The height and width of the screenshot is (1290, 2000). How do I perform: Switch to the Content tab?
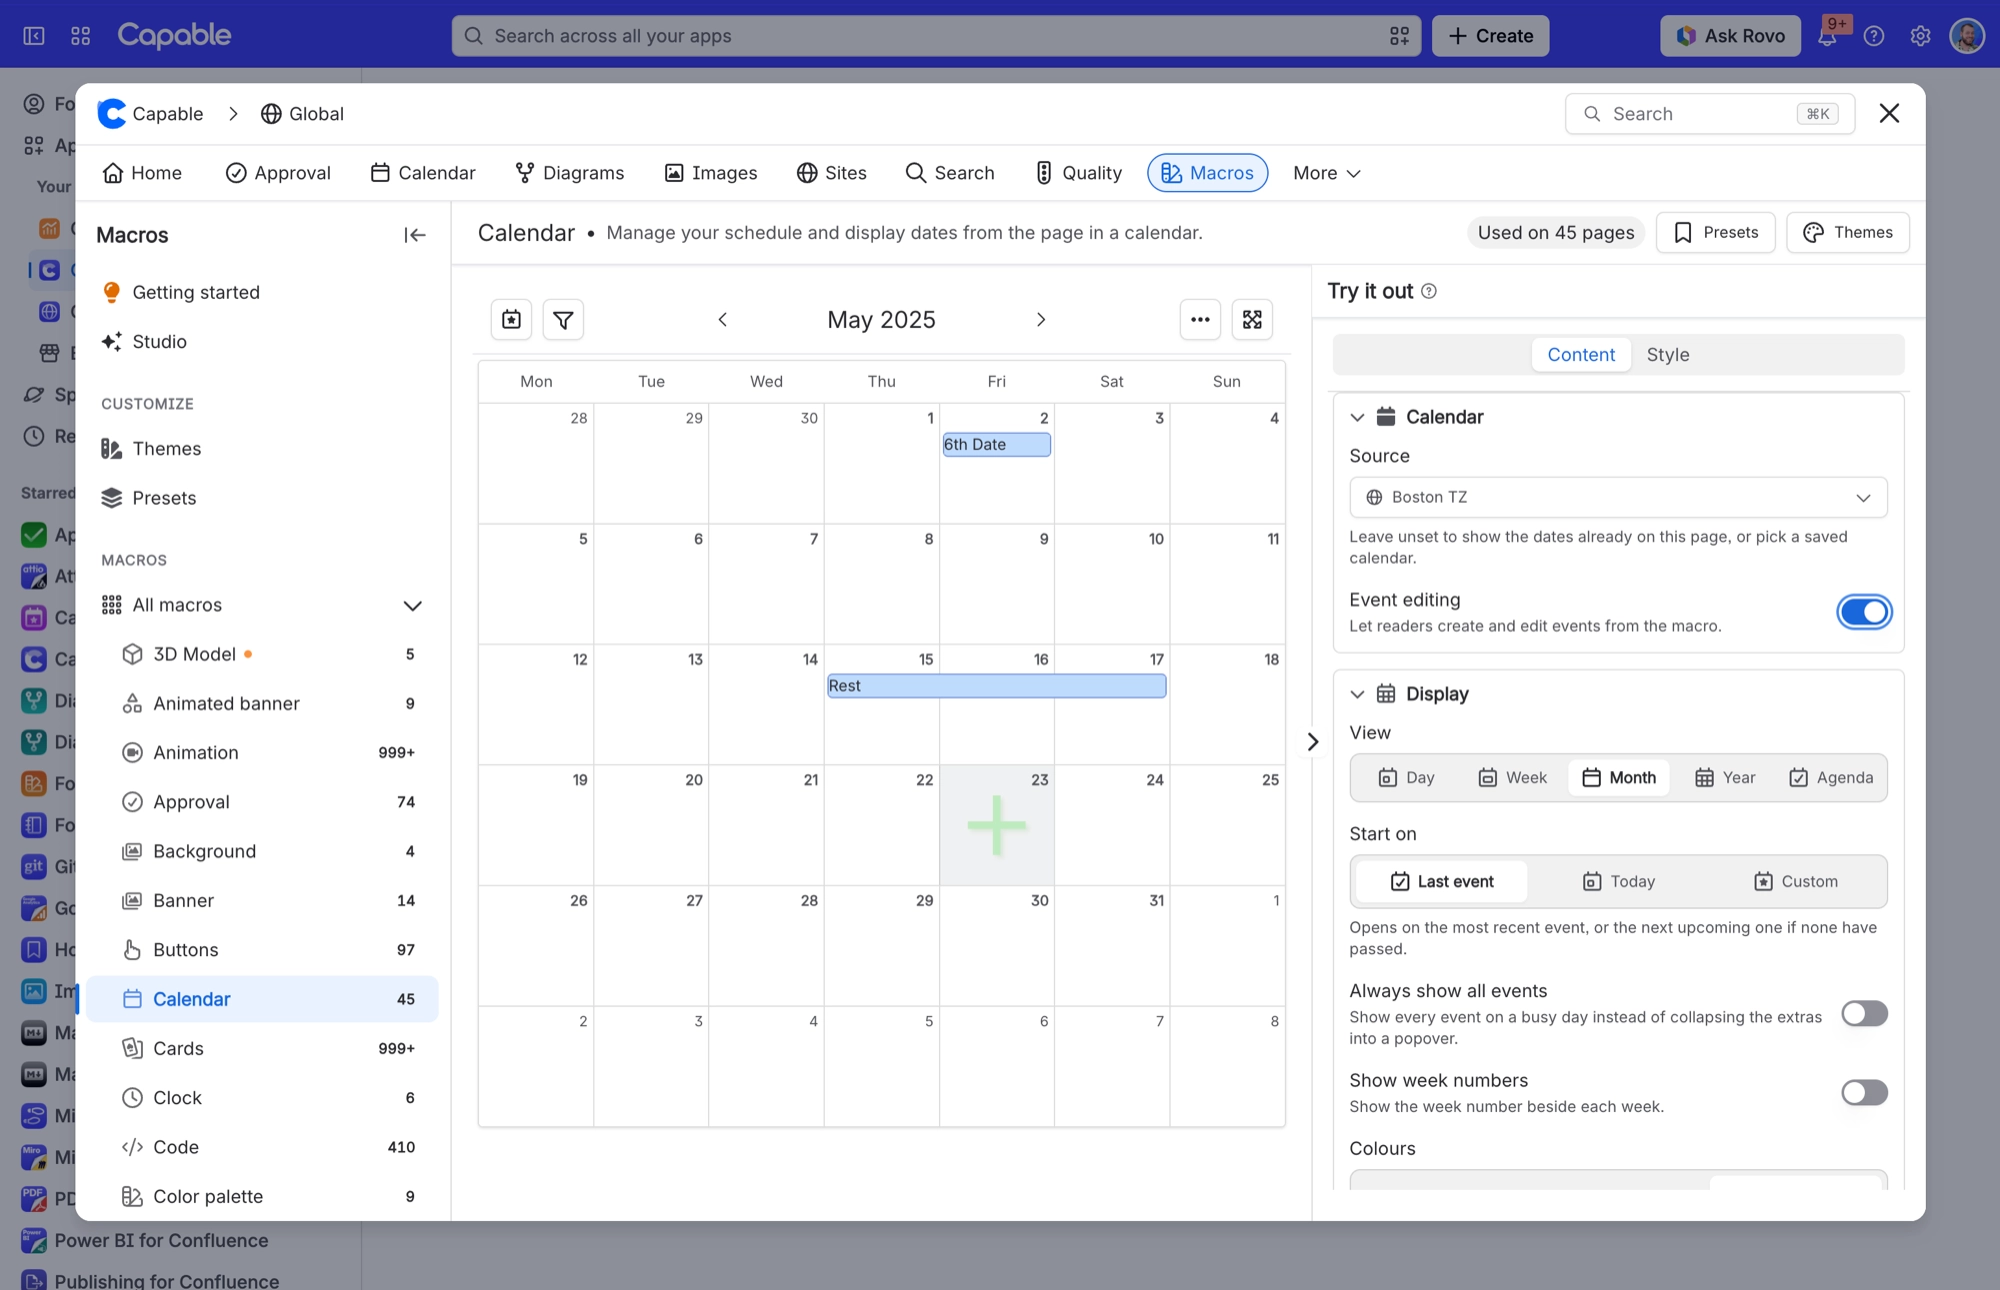pos(1581,355)
